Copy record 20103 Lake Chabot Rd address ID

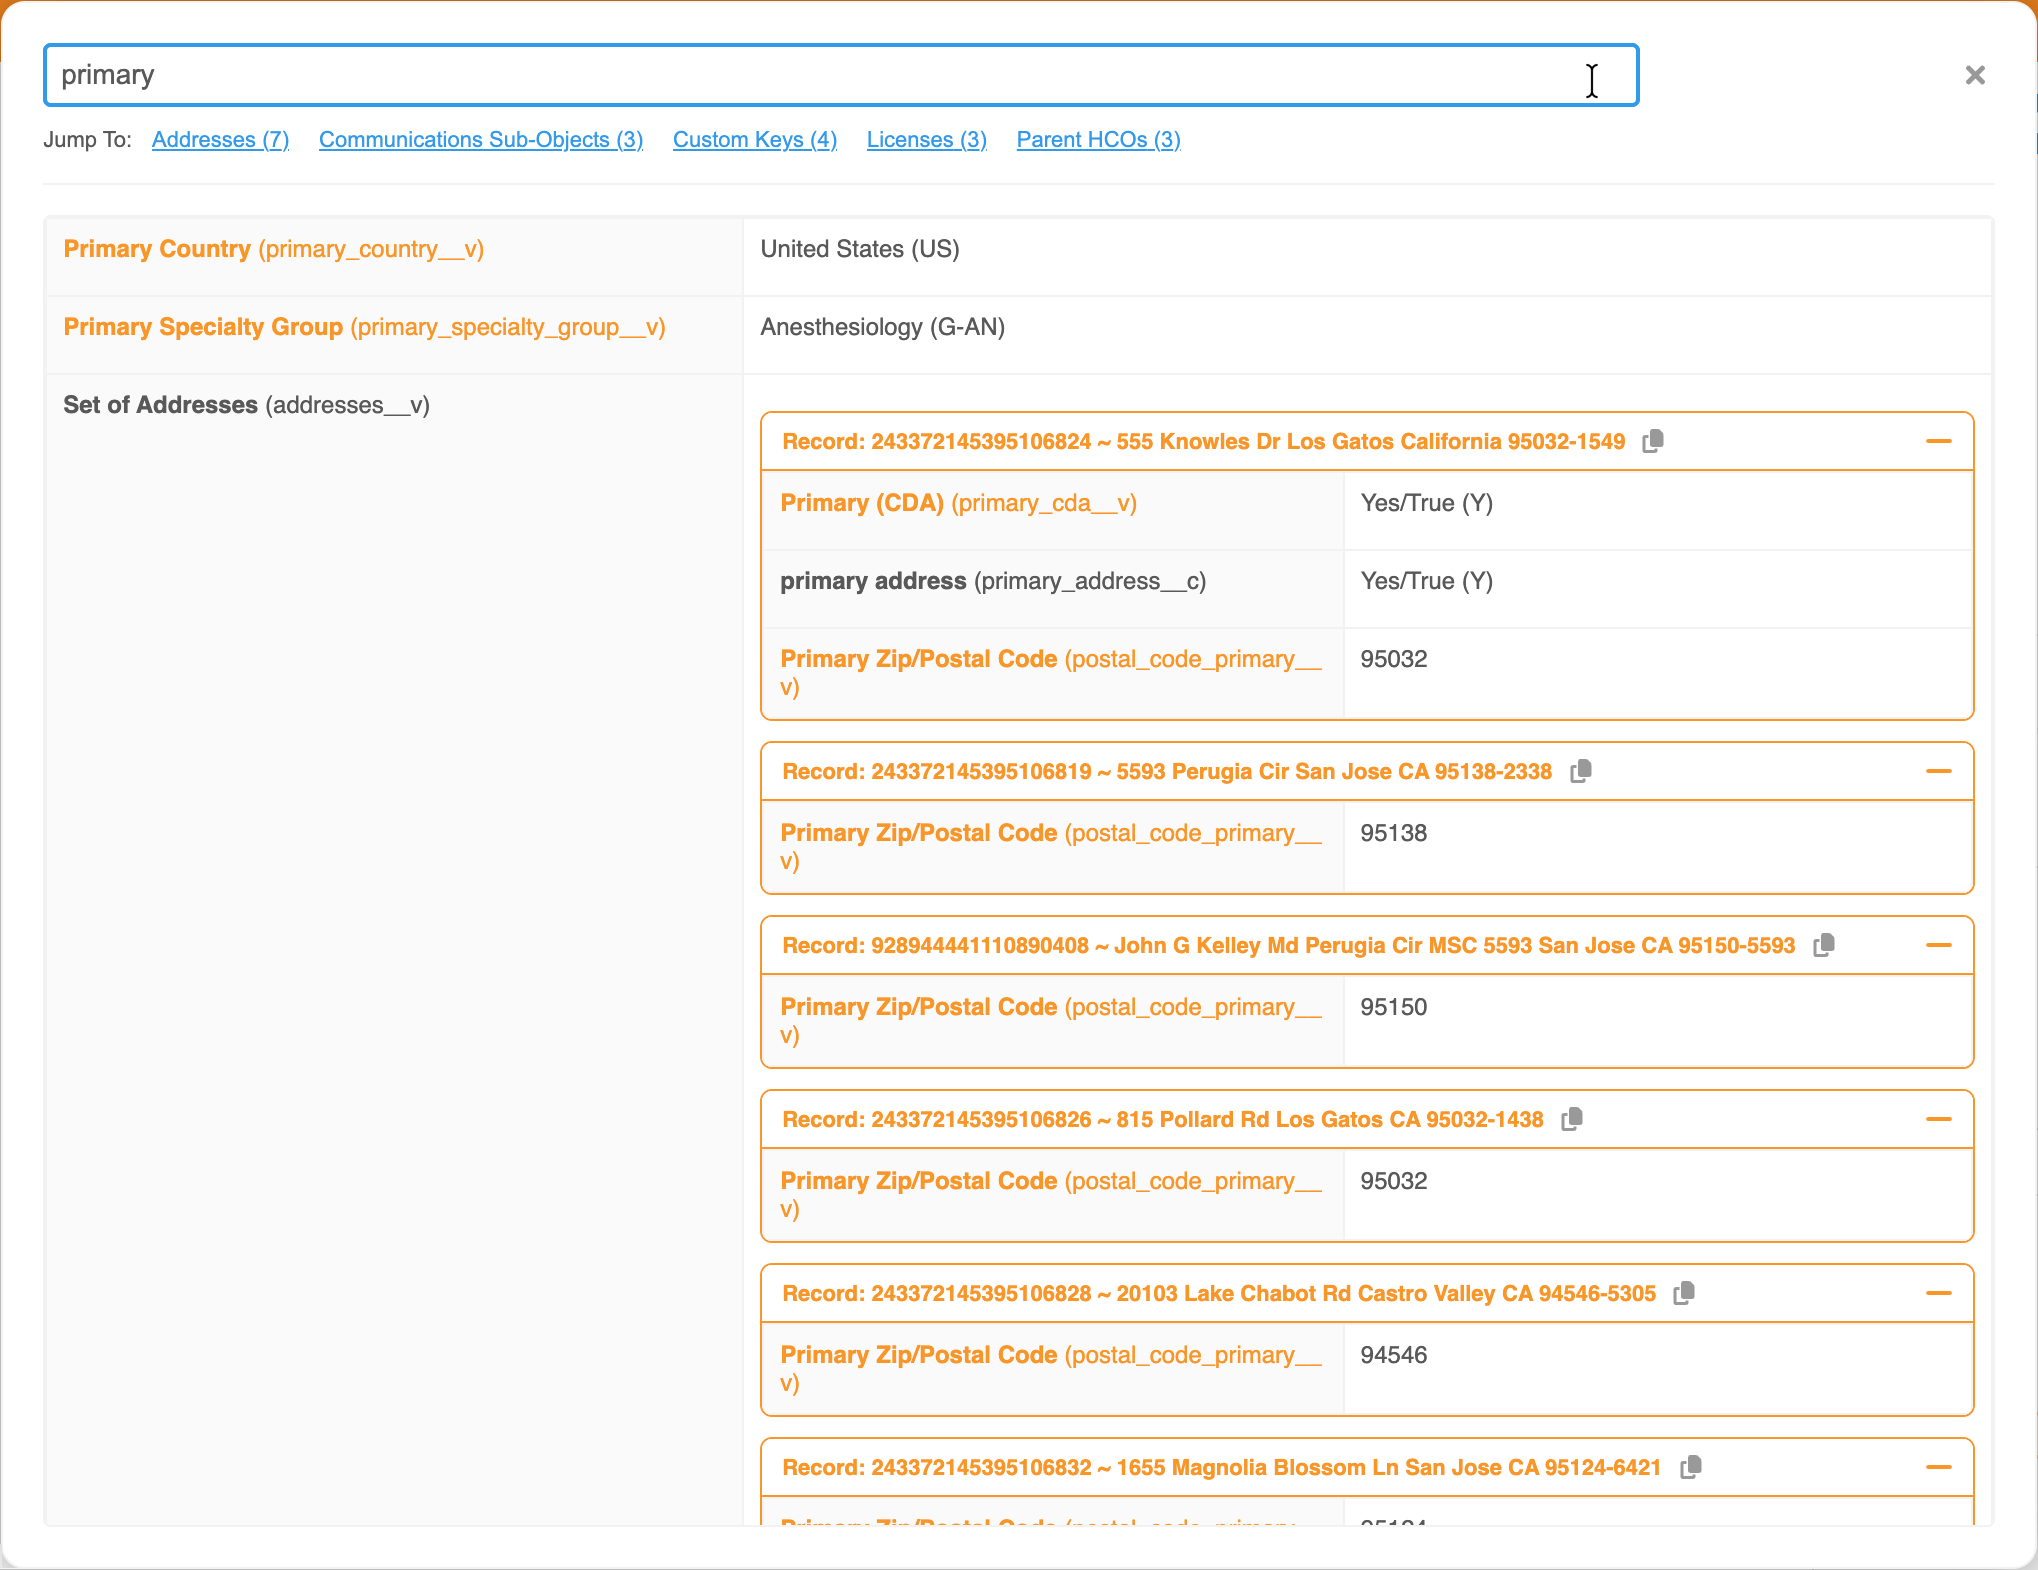[x=1684, y=1293]
